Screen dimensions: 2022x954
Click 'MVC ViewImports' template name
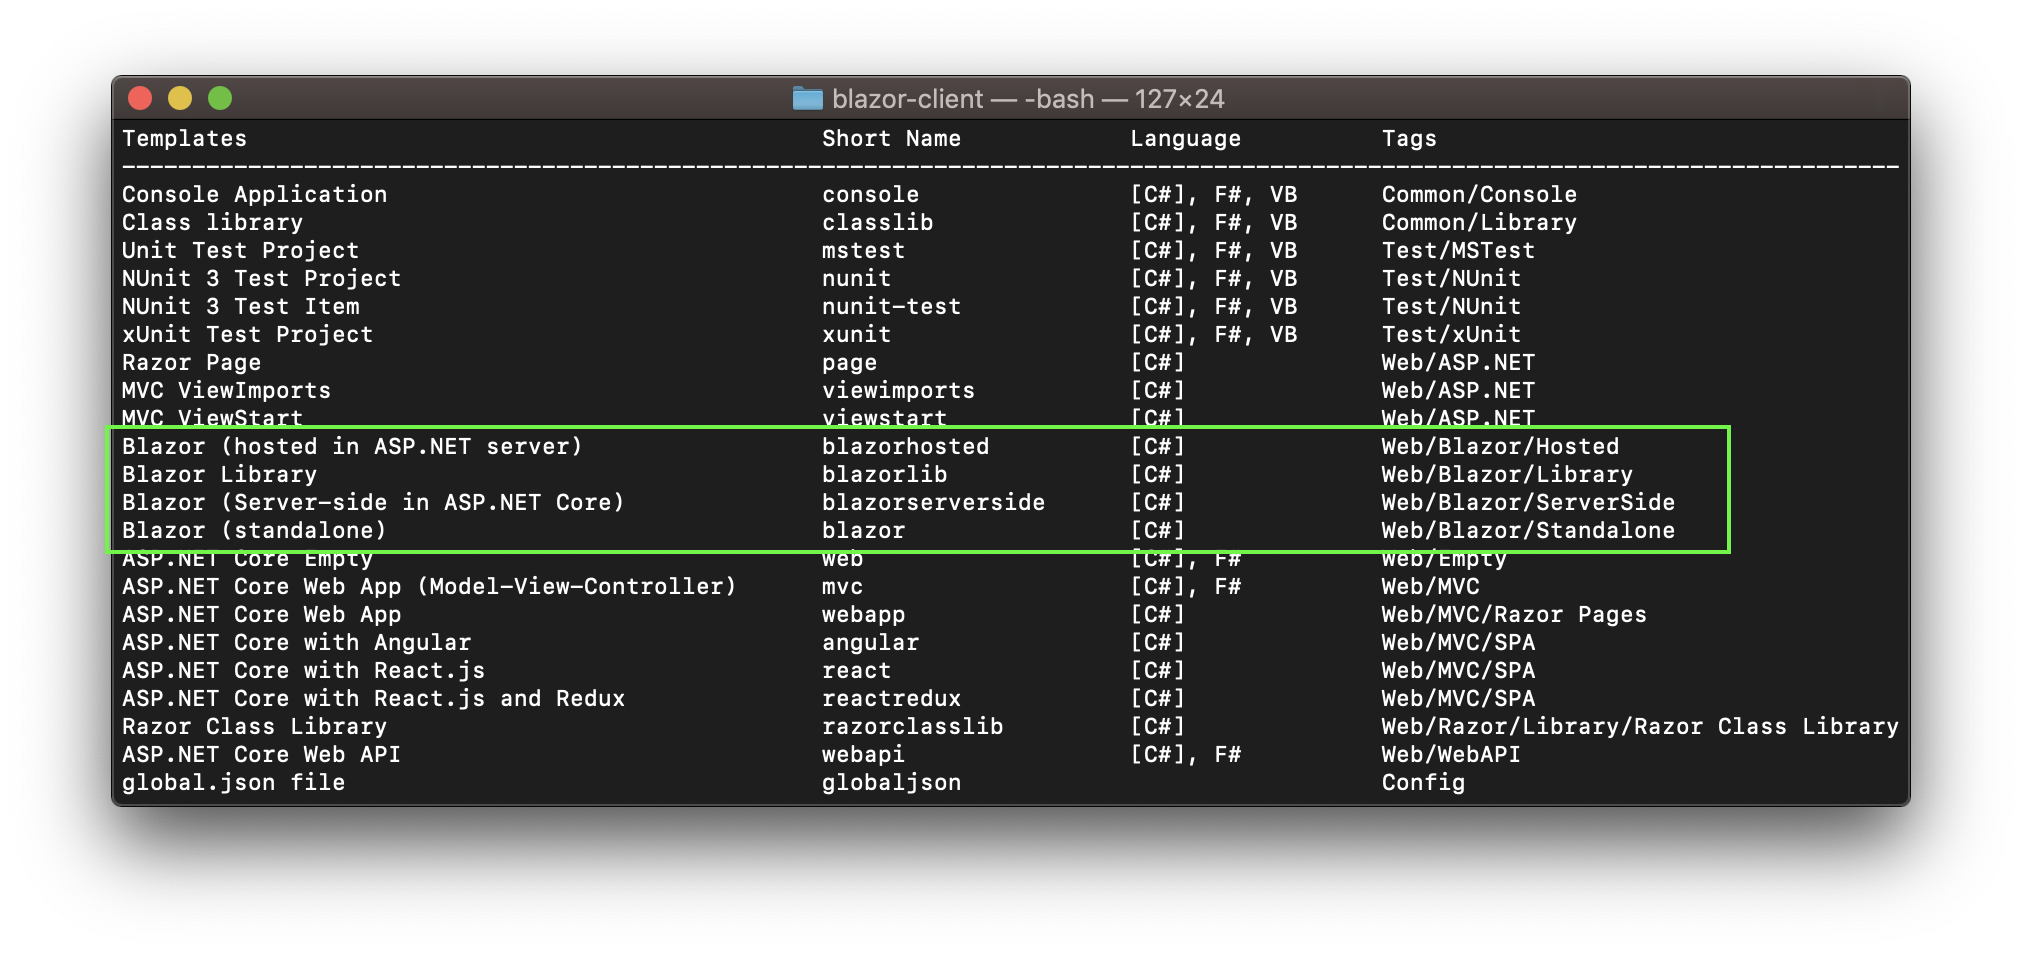pos(227,391)
